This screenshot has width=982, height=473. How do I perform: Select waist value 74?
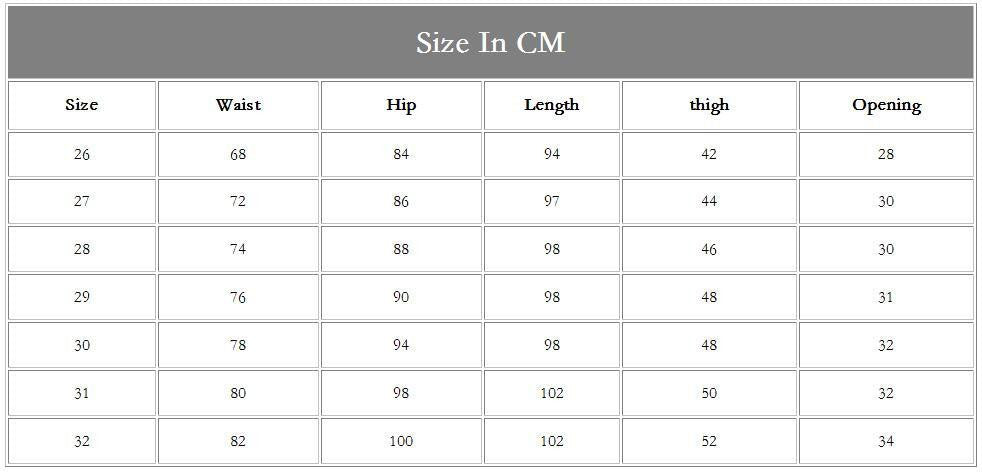[x=238, y=249]
